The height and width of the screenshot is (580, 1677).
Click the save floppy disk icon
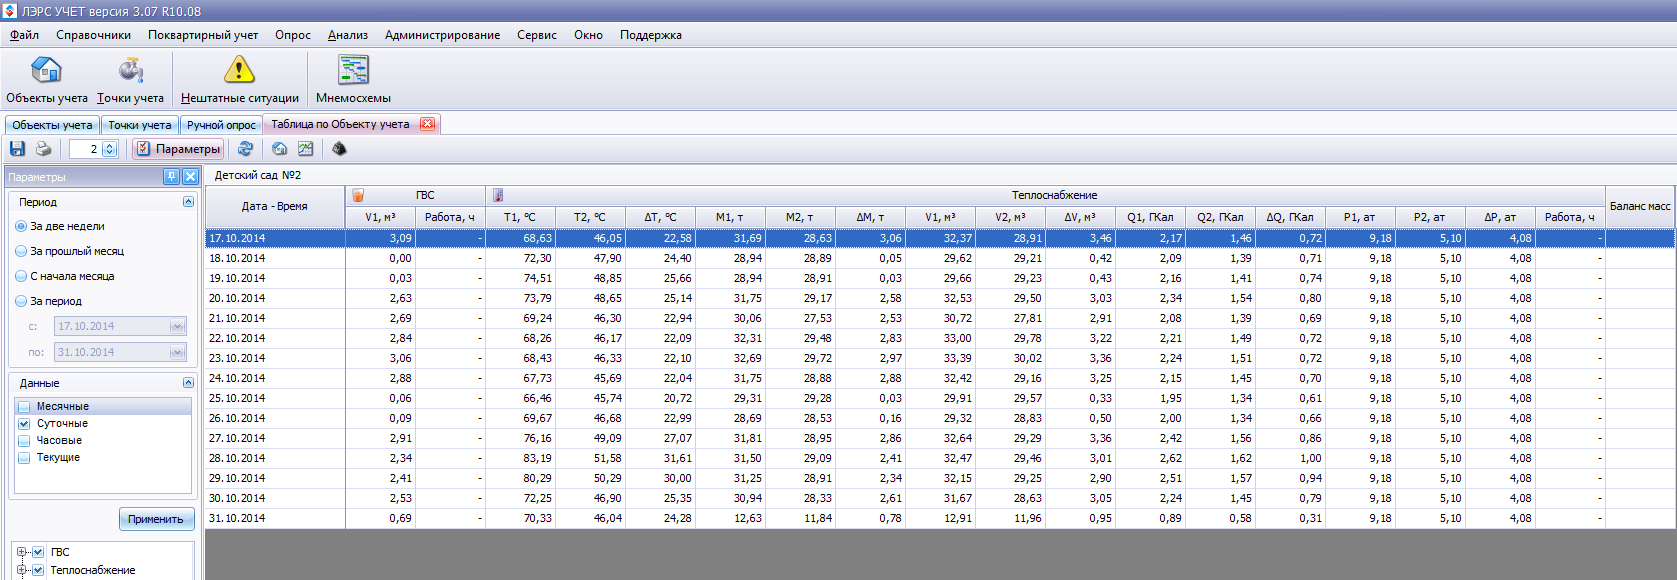(x=17, y=149)
